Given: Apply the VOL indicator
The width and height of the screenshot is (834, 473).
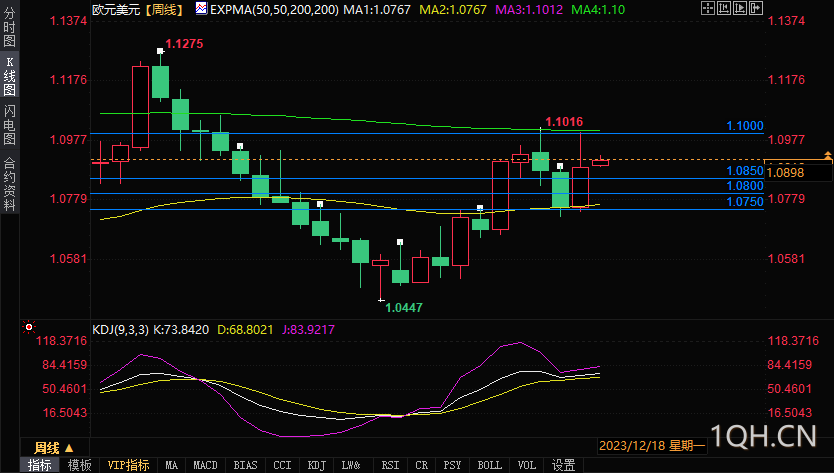Looking at the screenshot, I should pos(527,465).
